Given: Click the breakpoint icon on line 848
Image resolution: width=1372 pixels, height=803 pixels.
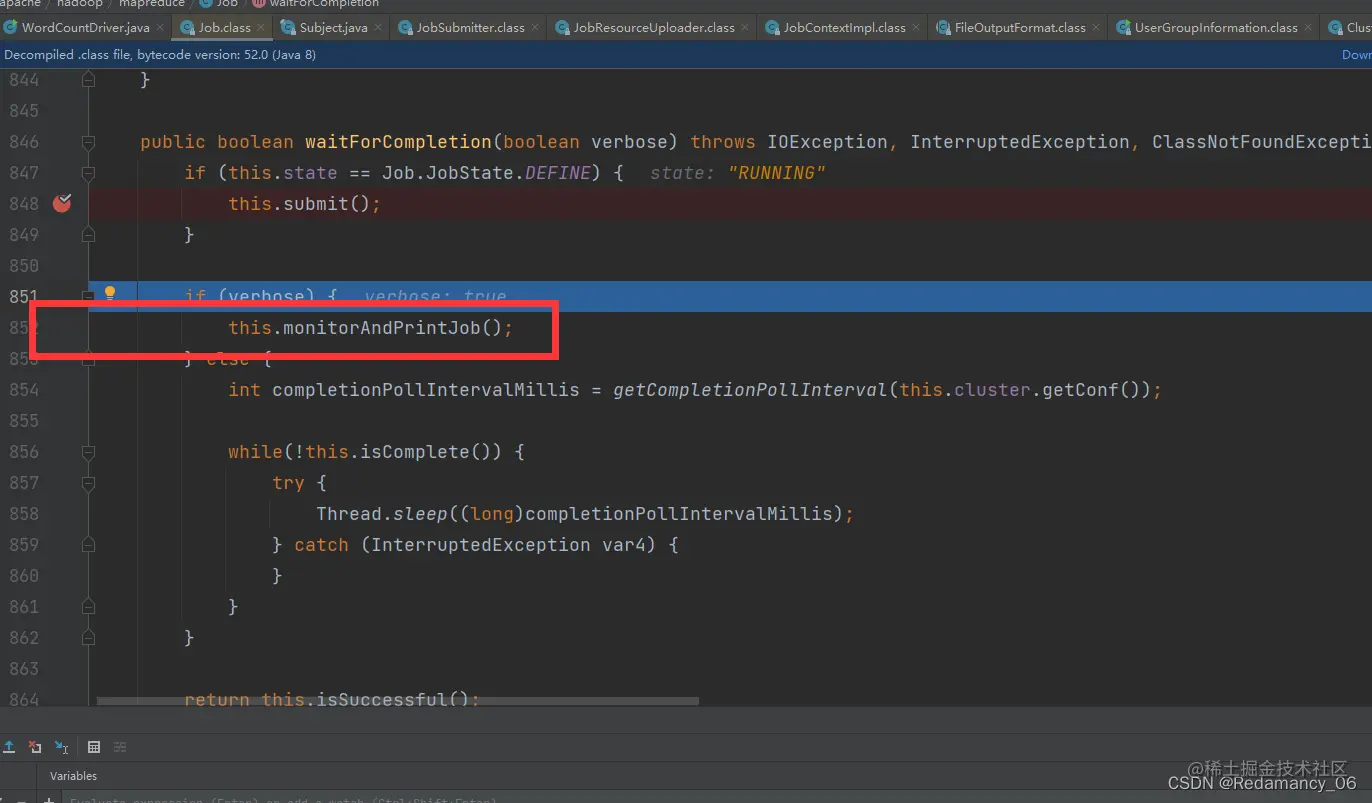Looking at the screenshot, I should tap(62, 203).
